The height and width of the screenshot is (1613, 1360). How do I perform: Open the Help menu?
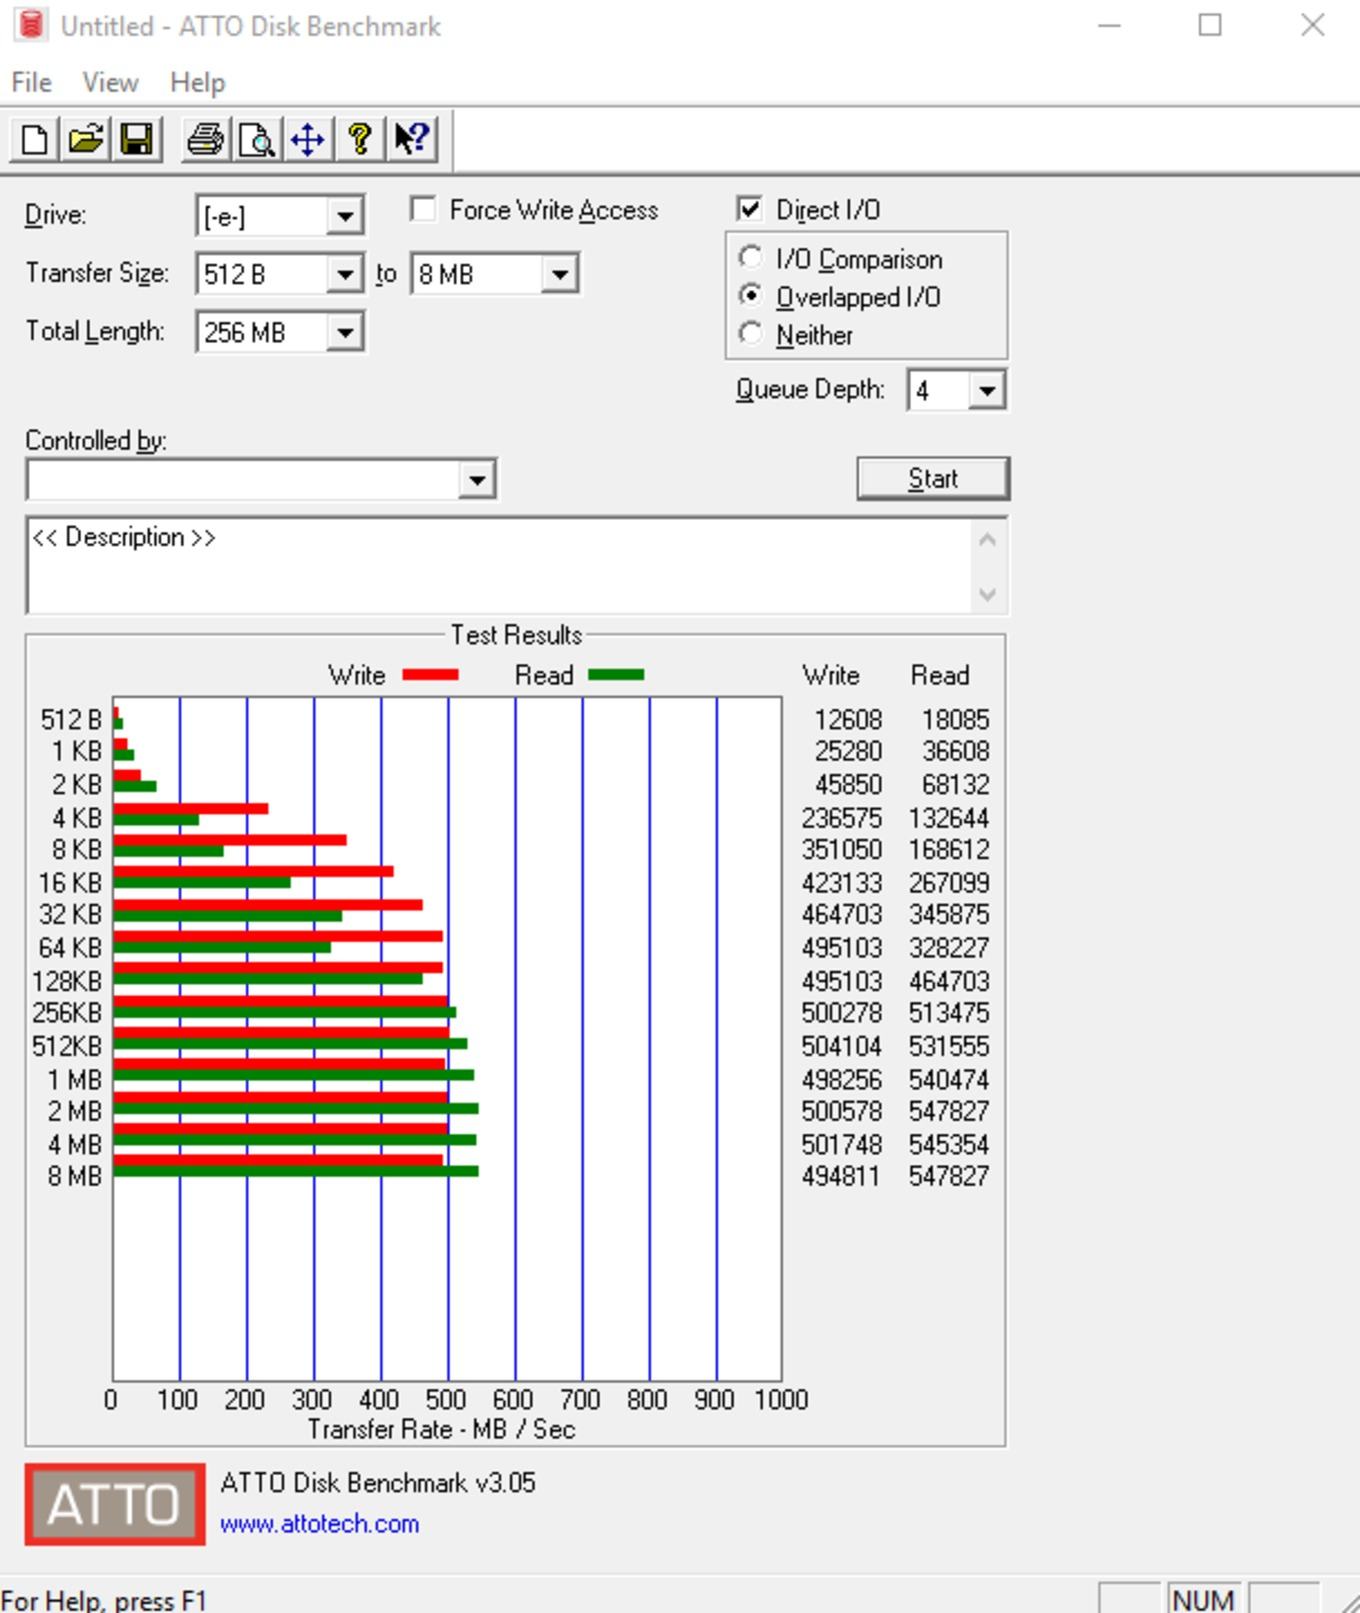click(x=197, y=82)
